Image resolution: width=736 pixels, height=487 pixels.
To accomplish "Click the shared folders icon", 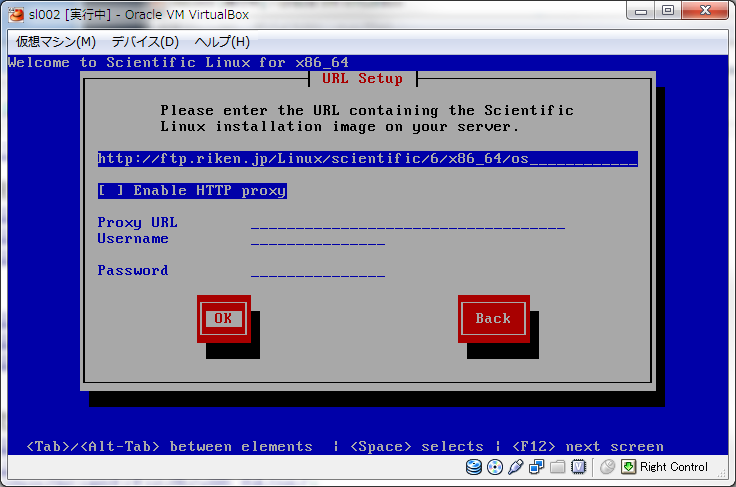I will (558, 467).
